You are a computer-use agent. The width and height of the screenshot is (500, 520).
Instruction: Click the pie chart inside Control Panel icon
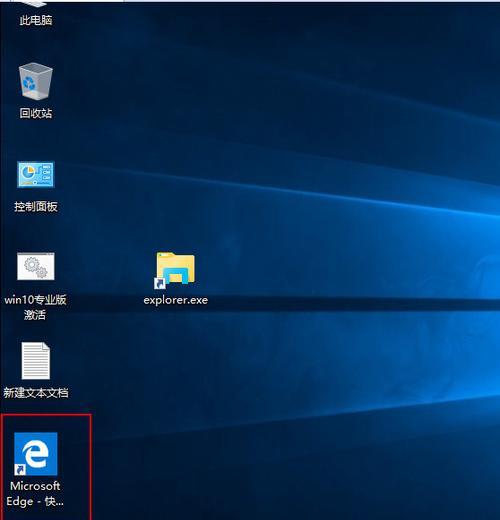click(x=27, y=173)
